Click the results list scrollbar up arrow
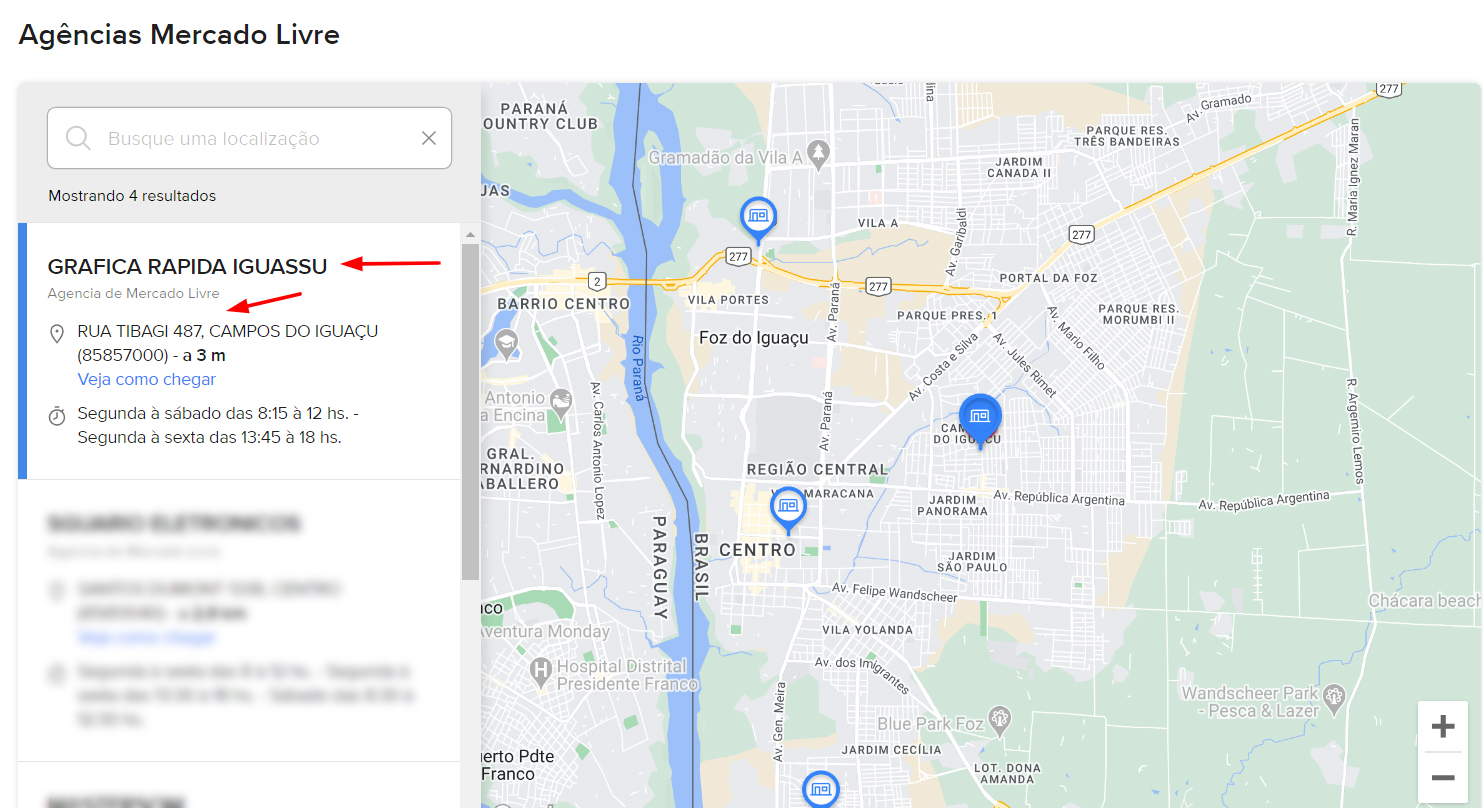1483x808 pixels. pos(470,234)
